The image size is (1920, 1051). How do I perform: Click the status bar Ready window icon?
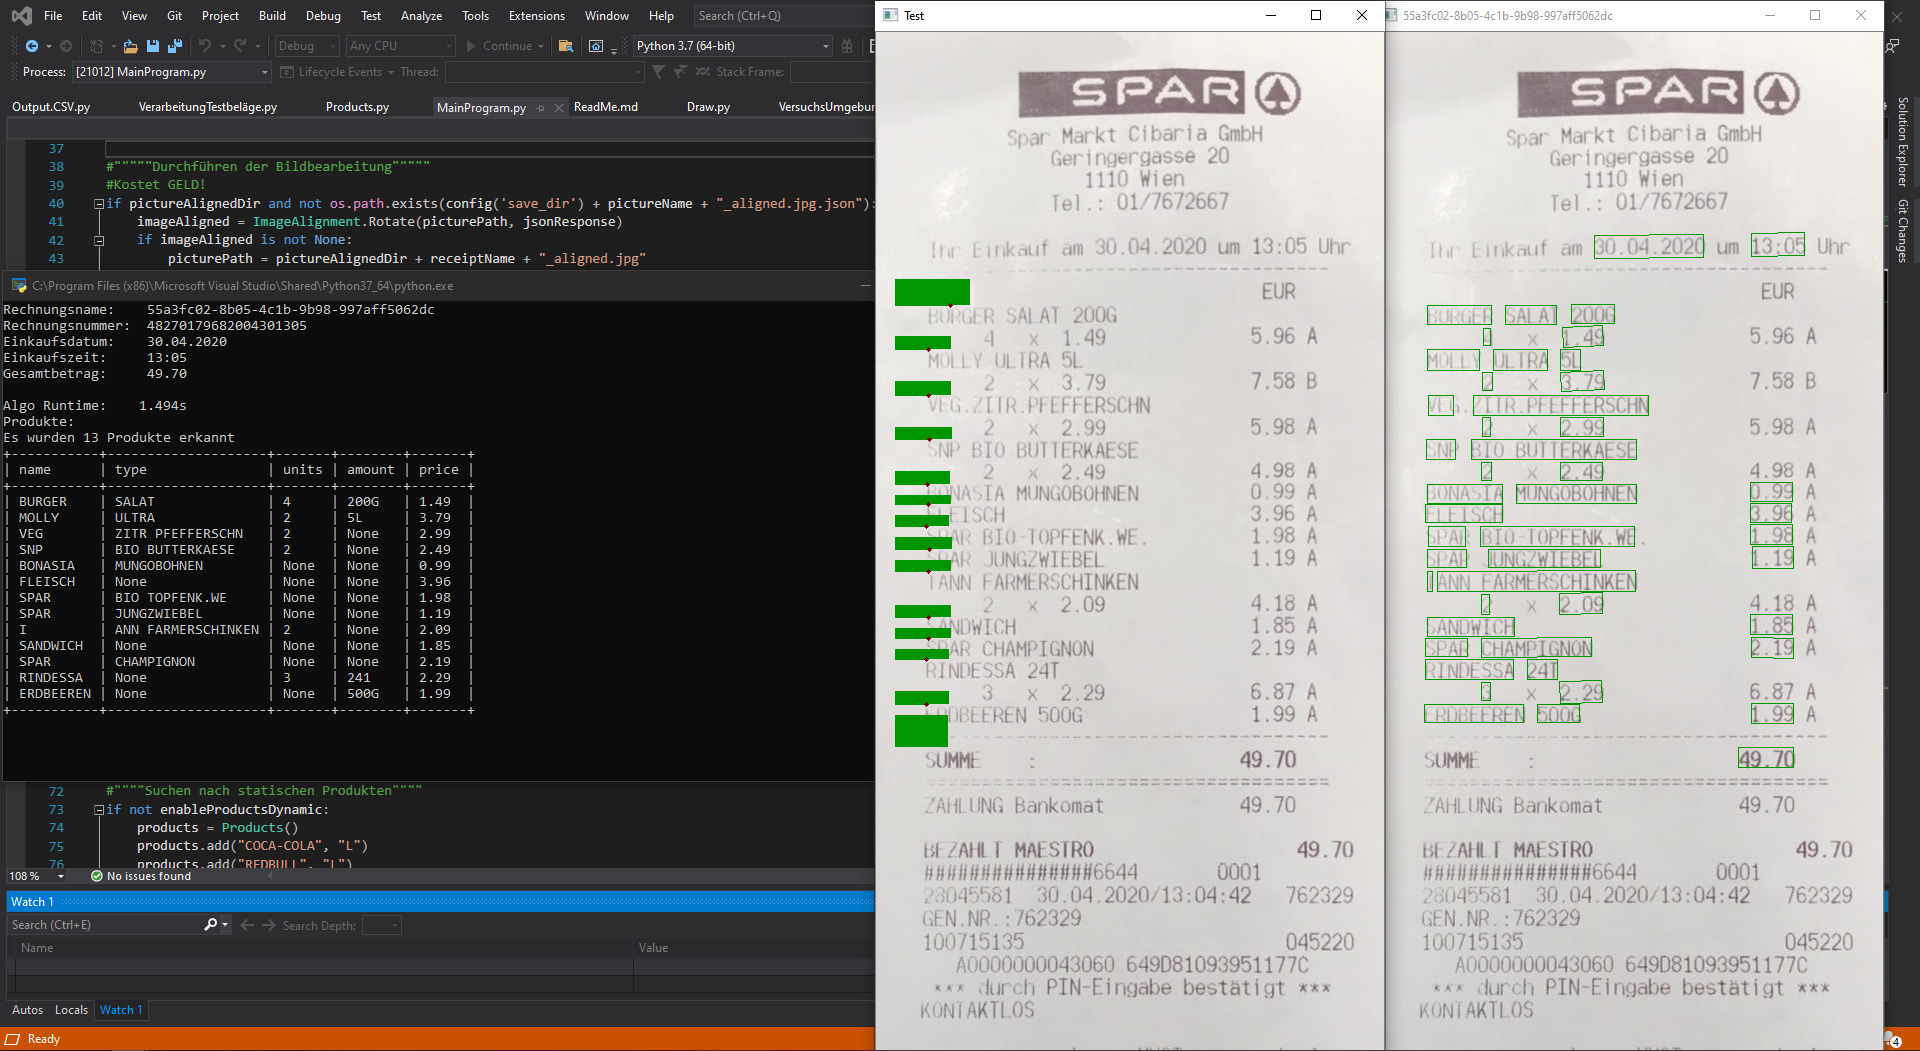(13, 1039)
